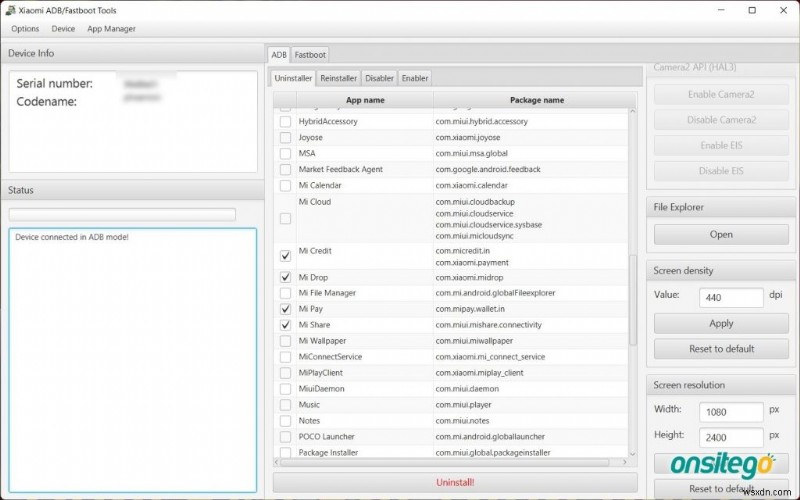
Task: Tick the Mi Calendar checkbox
Action: point(285,185)
